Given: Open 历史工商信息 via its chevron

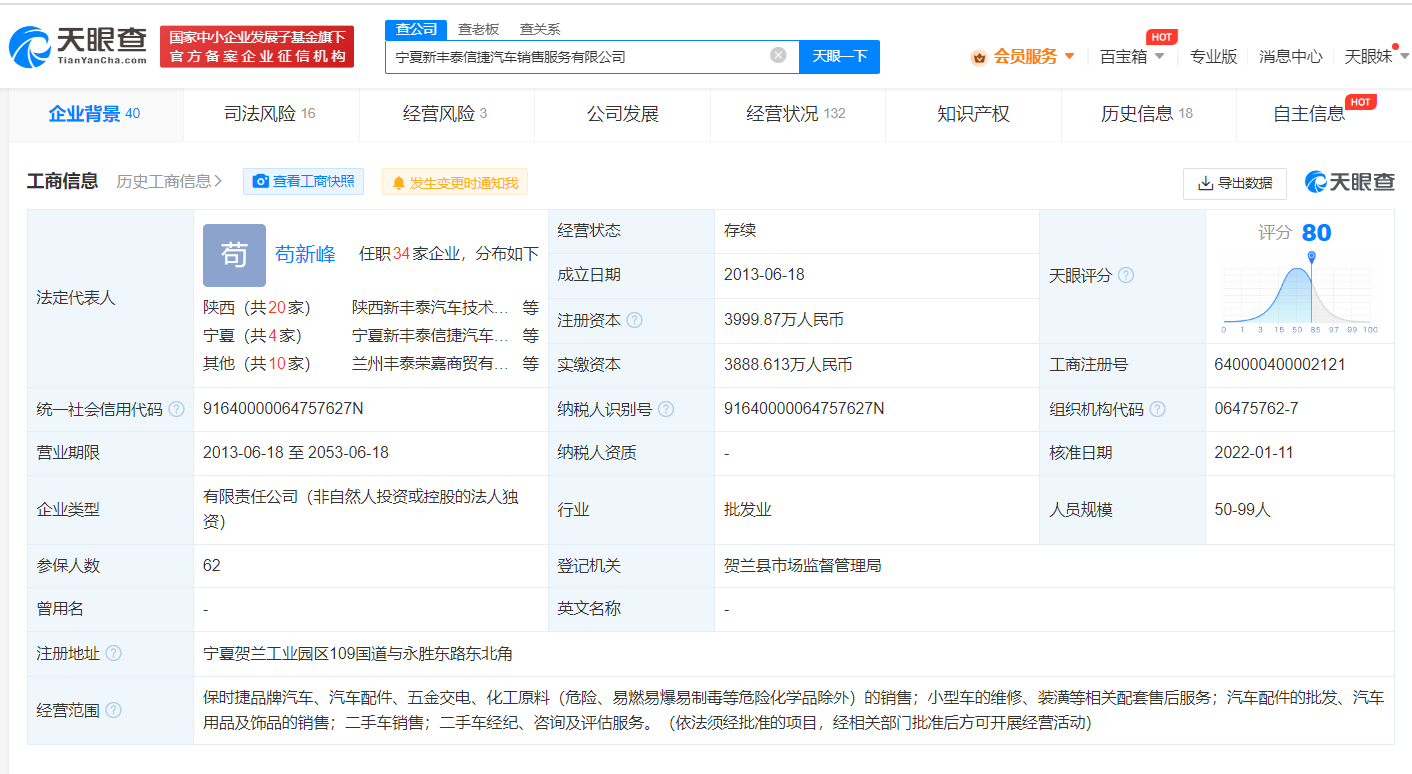Looking at the screenshot, I should [218, 181].
